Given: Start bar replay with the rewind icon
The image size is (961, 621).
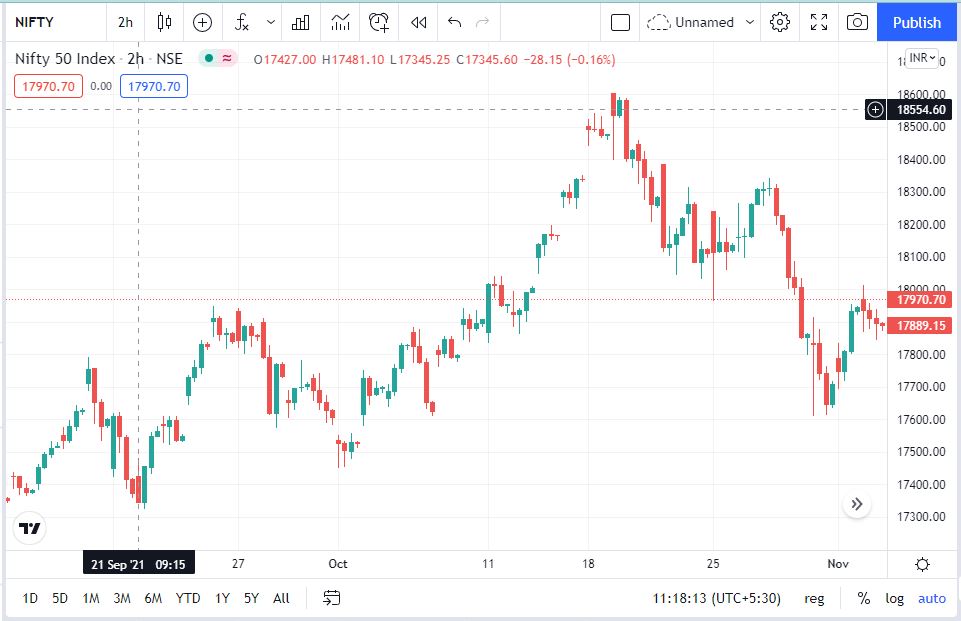Looking at the screenshot, I should point(419,23).
